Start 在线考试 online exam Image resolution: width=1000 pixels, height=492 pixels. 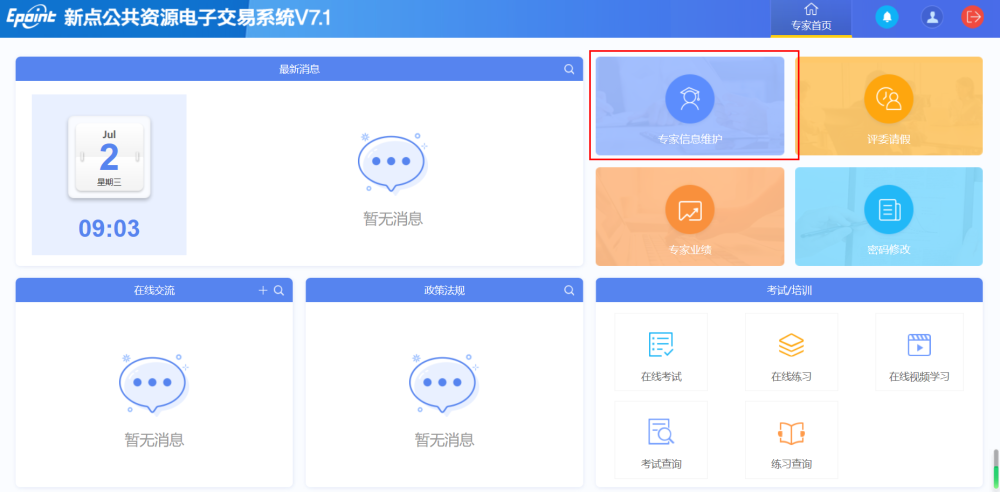point(661,353)
